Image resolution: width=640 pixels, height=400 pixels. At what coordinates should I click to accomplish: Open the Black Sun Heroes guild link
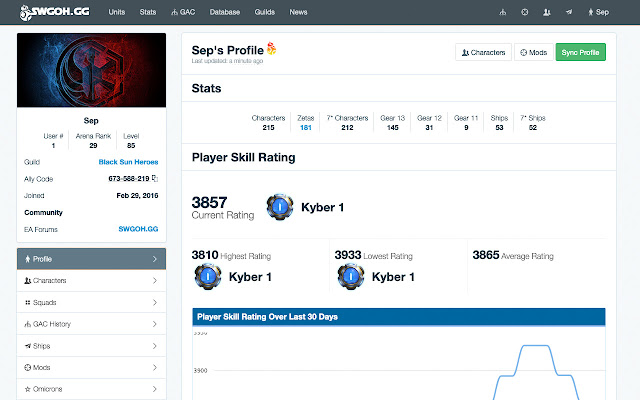tap(128, 162)
